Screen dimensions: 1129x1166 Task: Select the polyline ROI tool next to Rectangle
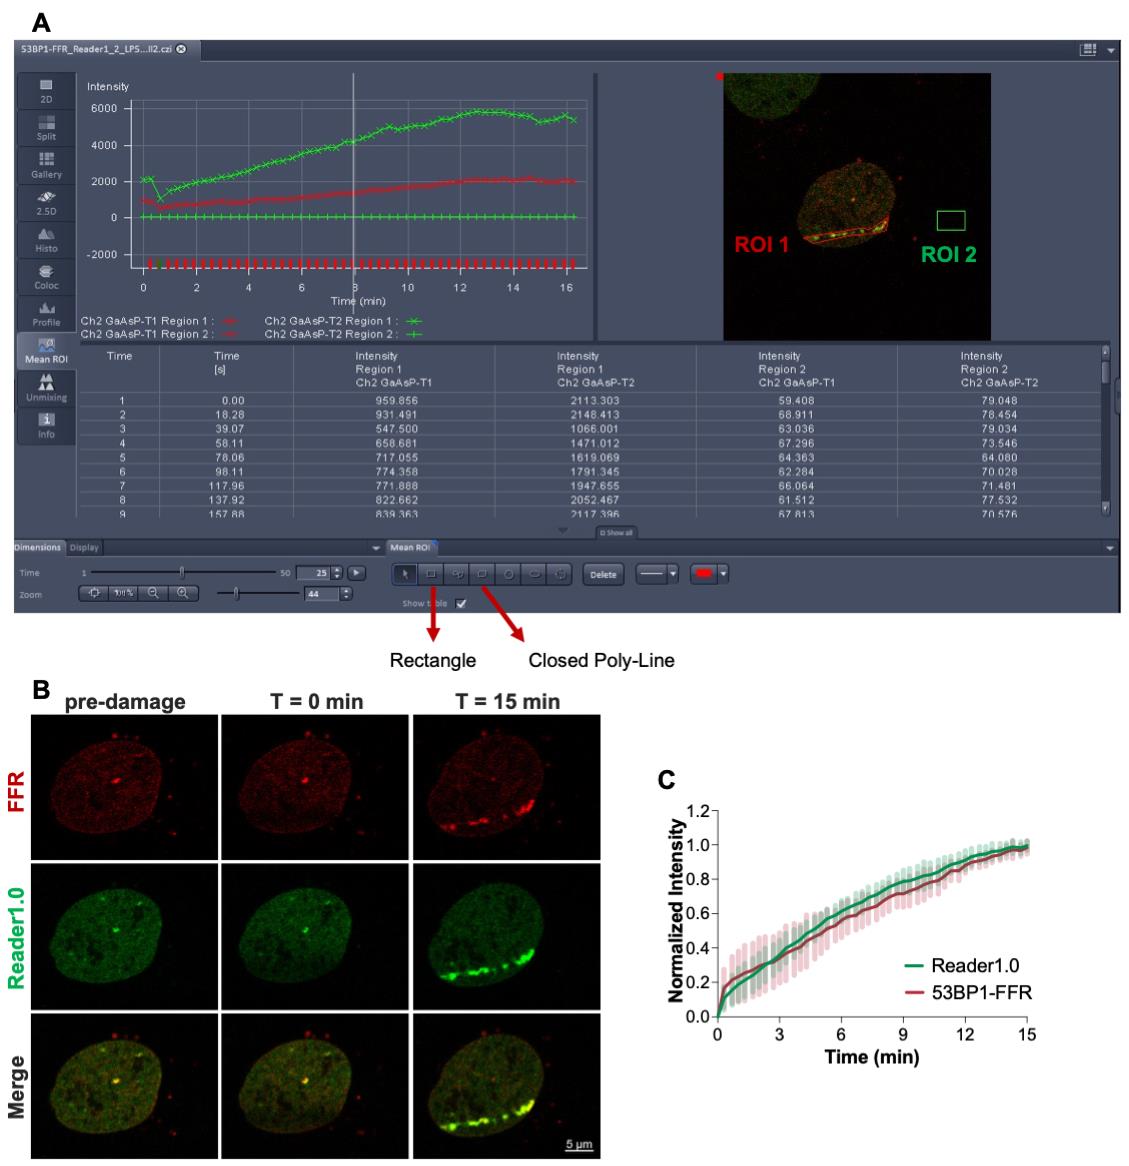(457, 574)
